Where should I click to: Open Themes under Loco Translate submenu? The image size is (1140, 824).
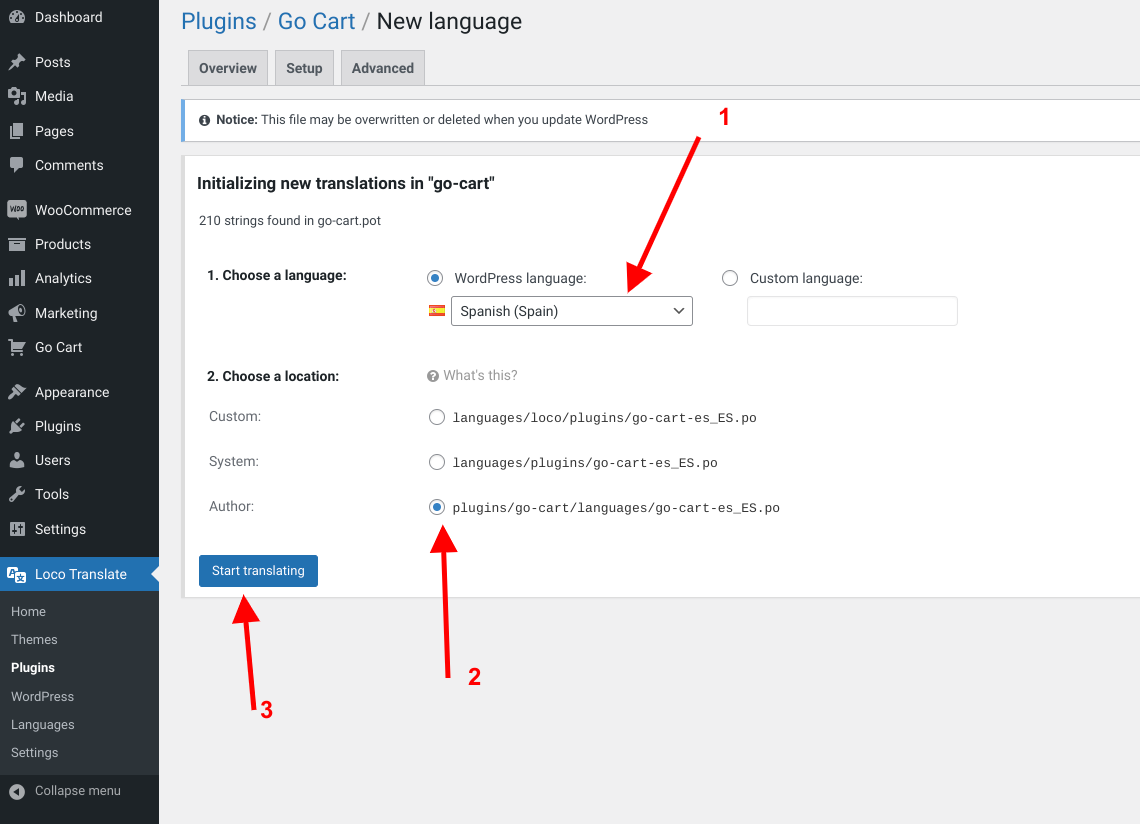34,639
